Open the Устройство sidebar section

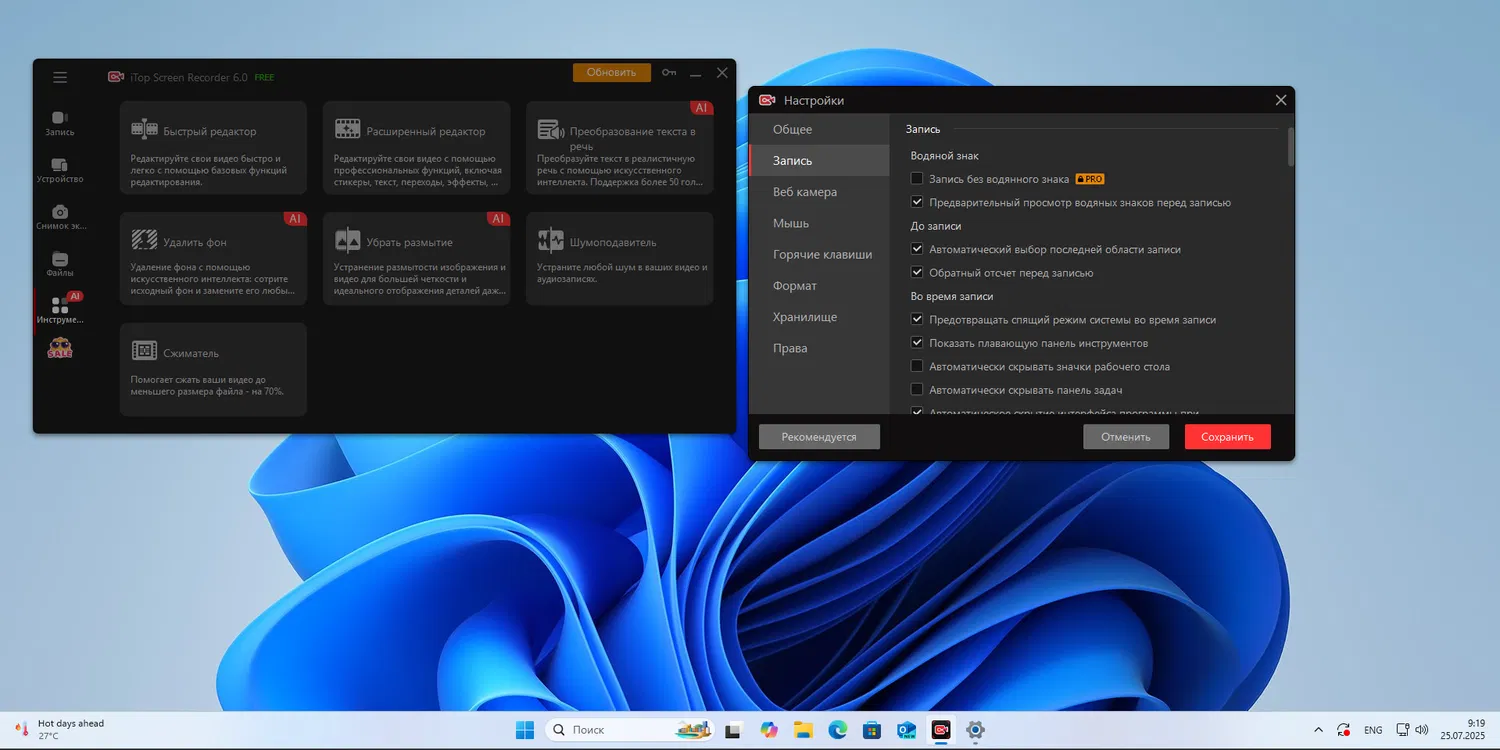pyautogui.click(x=60, y=166)
